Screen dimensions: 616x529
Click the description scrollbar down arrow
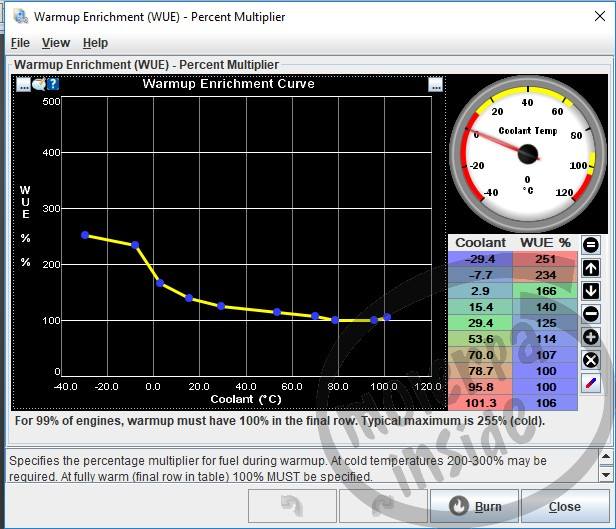[x=605, y=475]
